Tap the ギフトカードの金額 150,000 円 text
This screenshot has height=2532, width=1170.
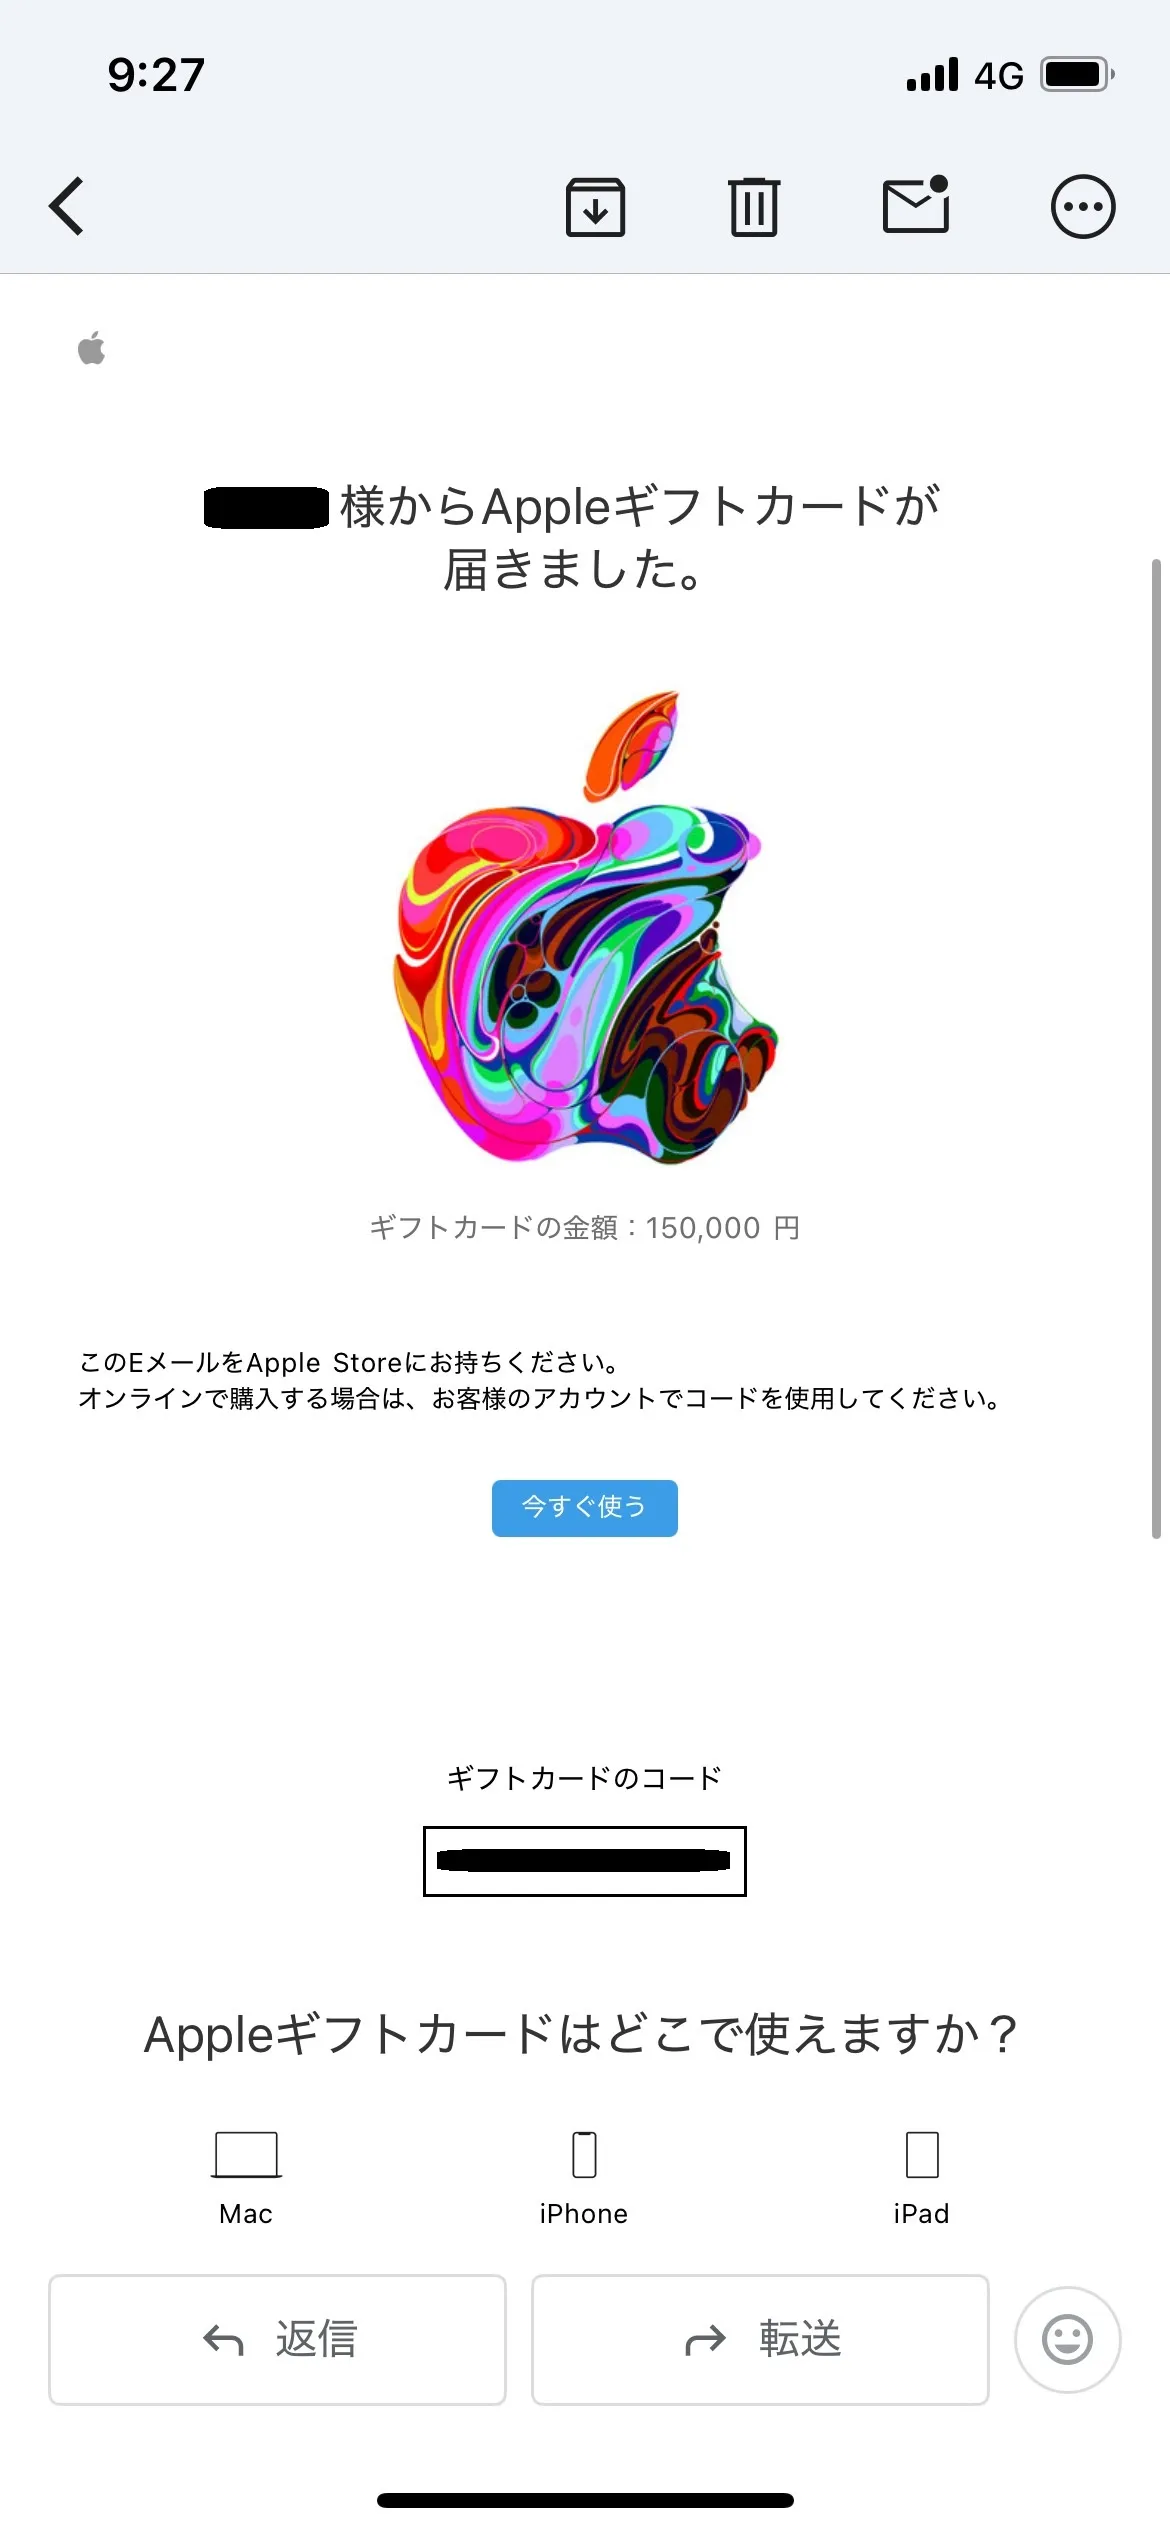point(585,1228)
